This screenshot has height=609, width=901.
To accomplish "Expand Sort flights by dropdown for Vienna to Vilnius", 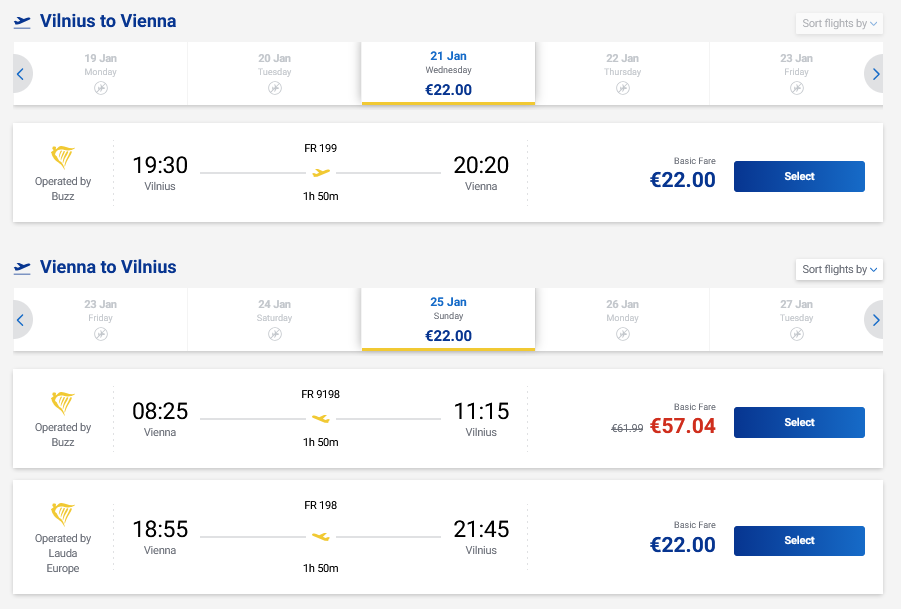I will tap(839, 269).
